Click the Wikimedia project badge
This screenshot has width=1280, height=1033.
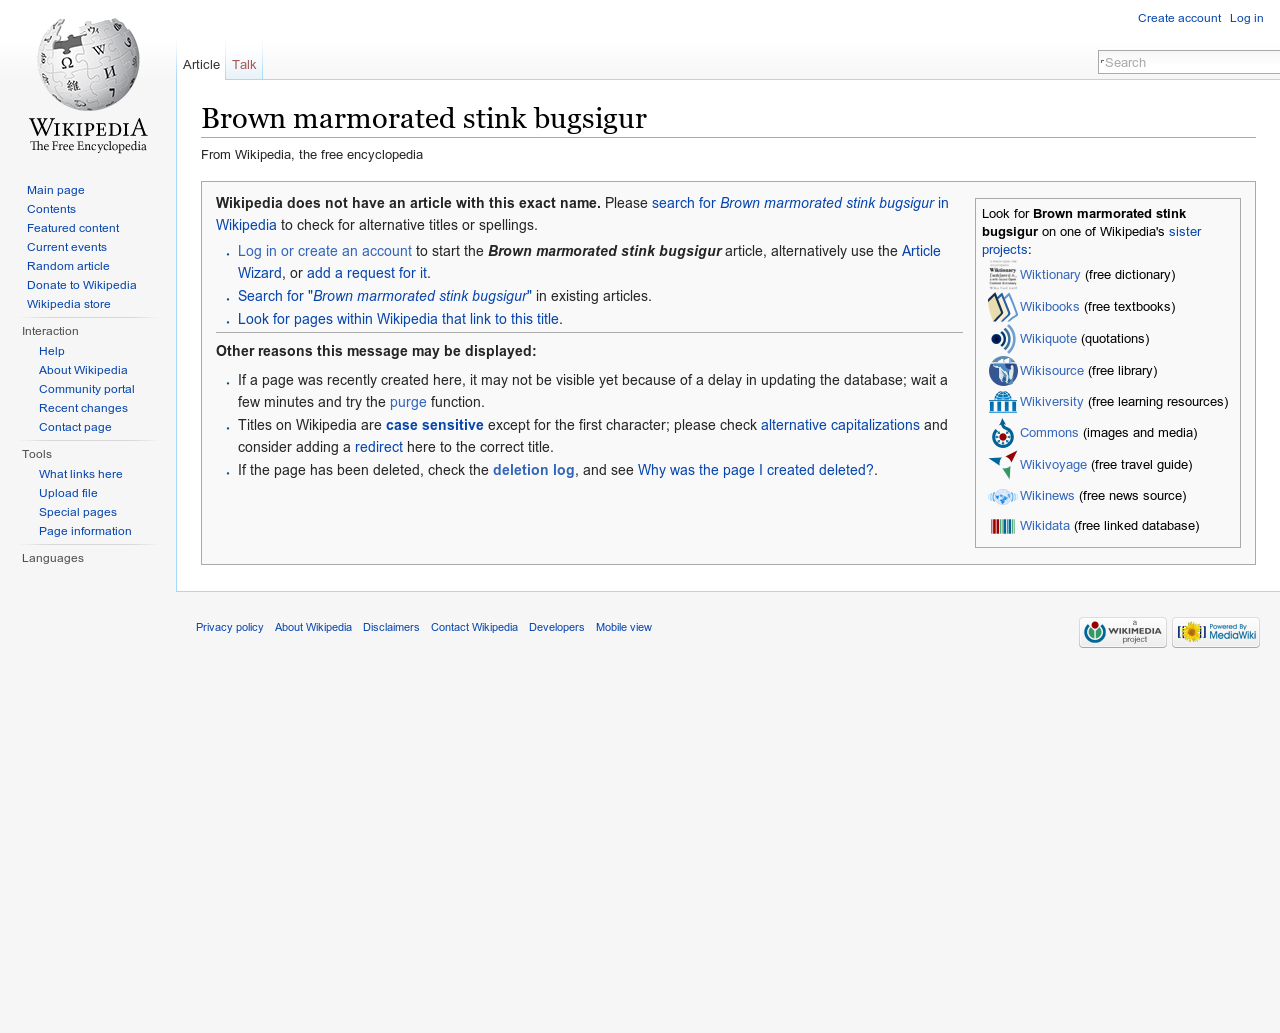coord(1123,632)
